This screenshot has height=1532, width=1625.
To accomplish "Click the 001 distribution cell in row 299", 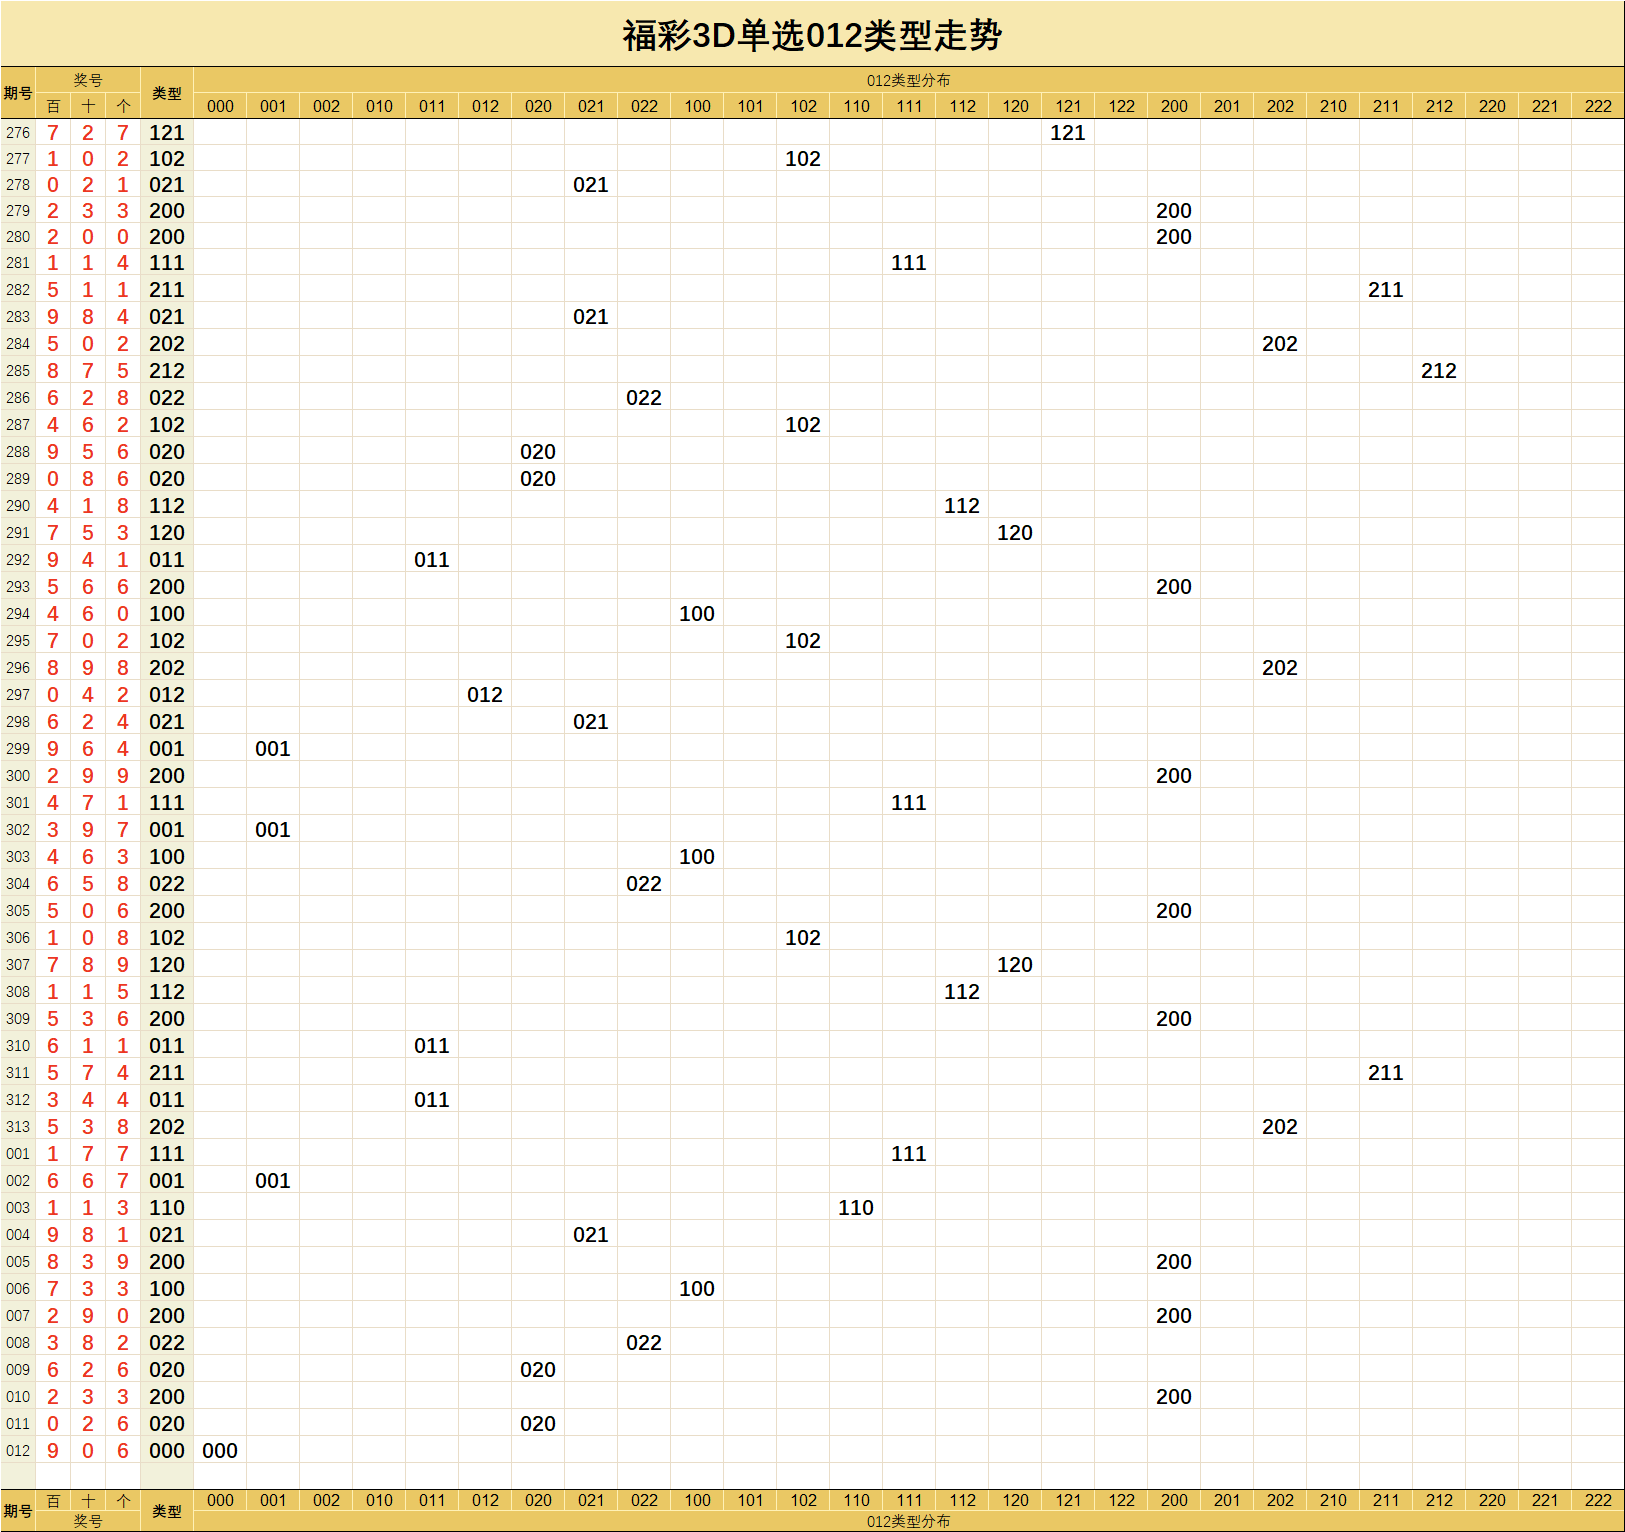I will point(273,748).
